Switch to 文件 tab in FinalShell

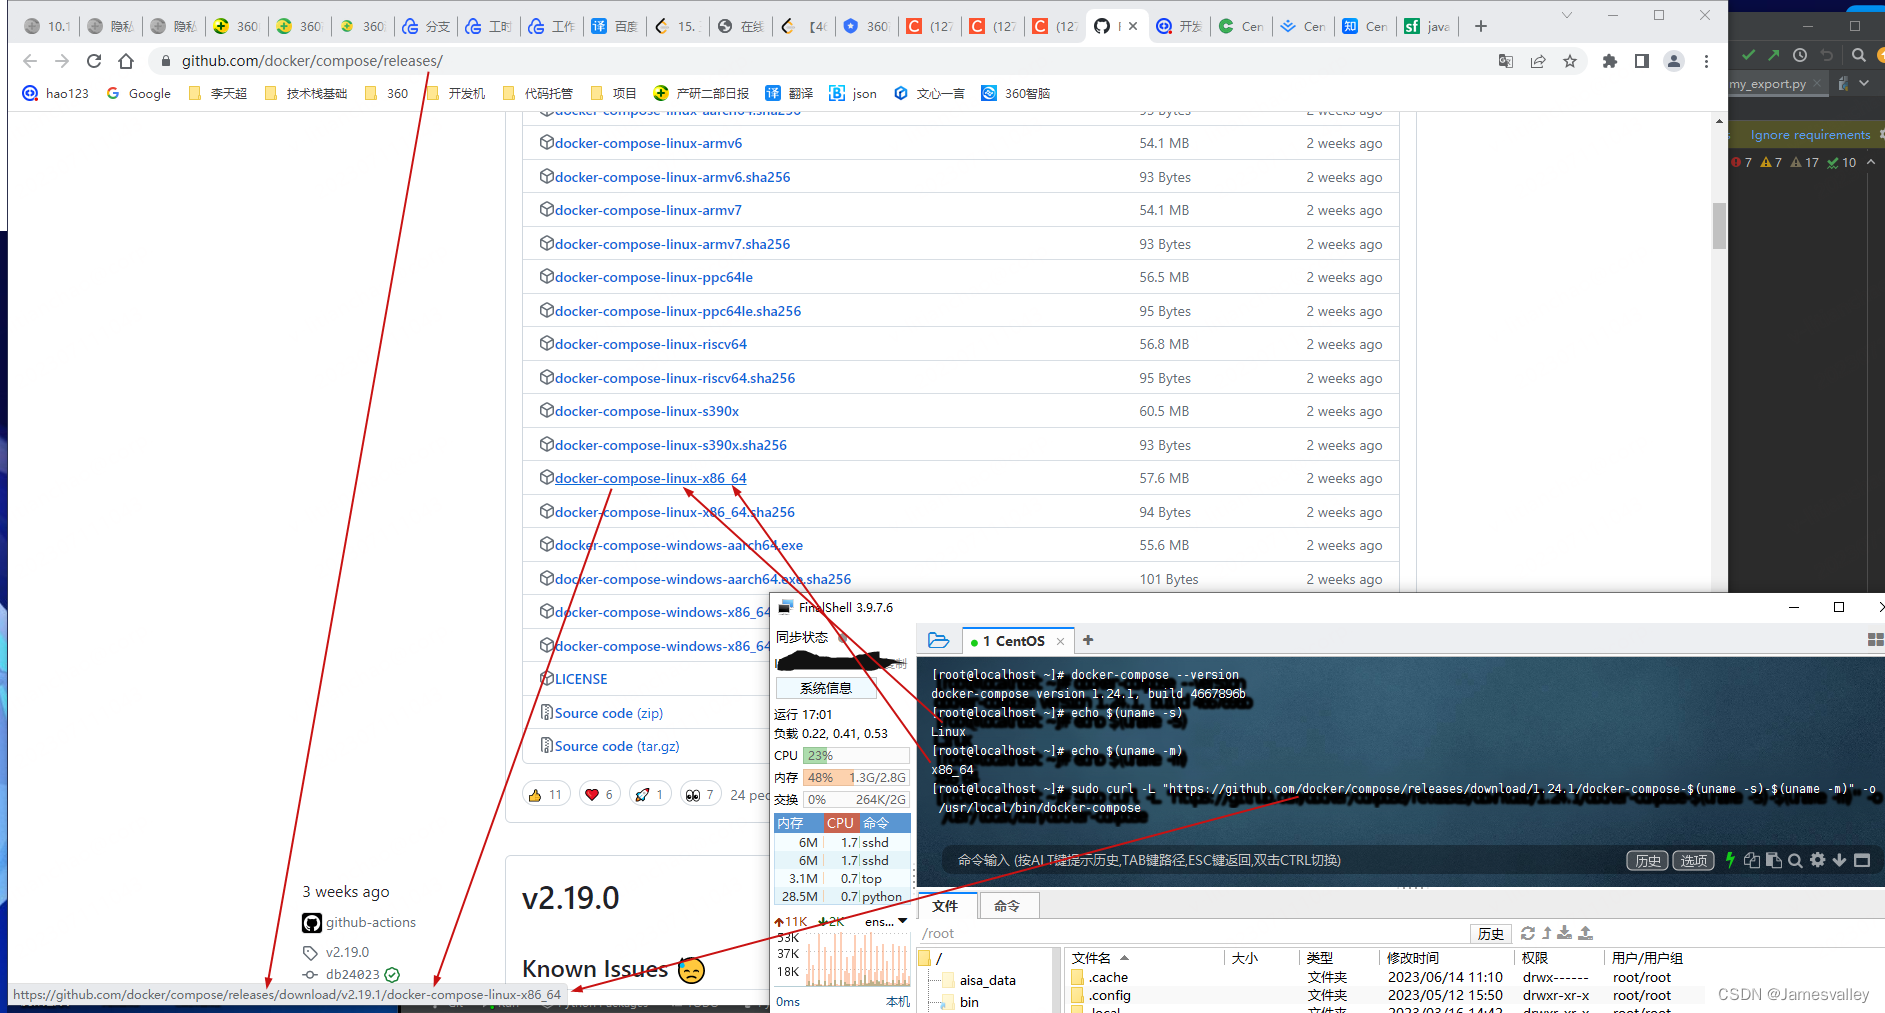(x=945, y=906)
